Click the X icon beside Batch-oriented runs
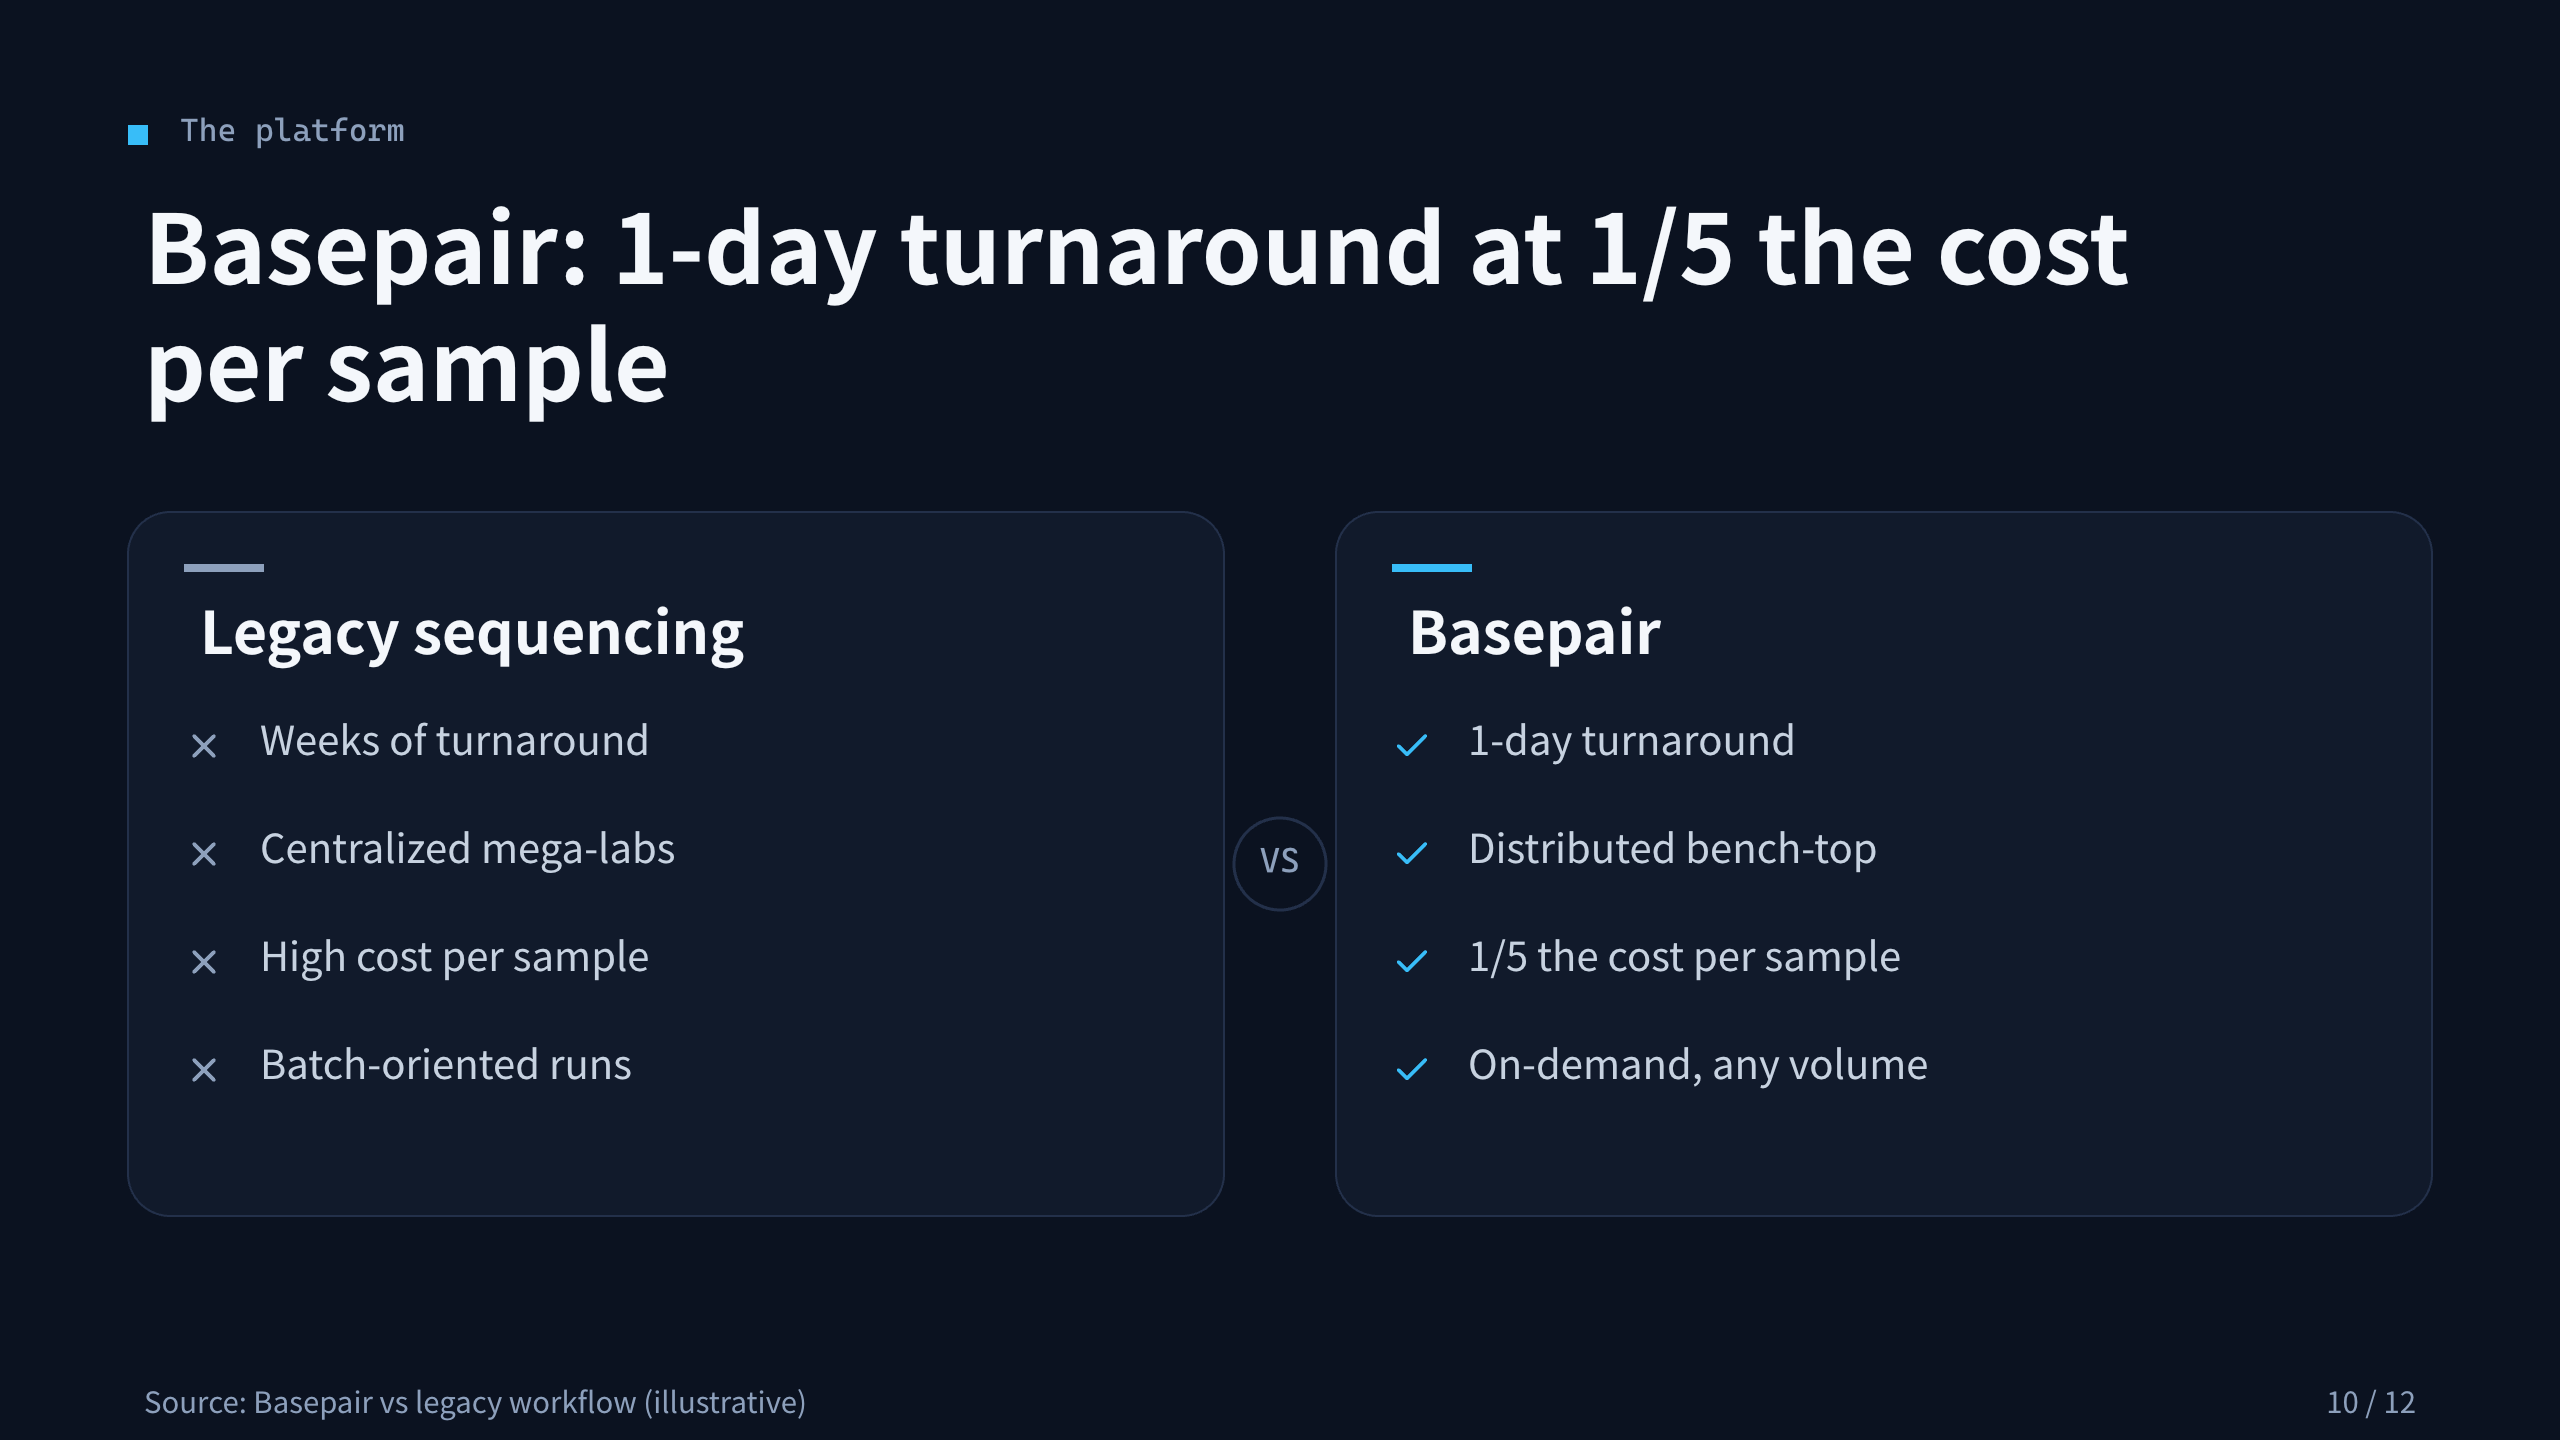The width and height of the screenshot is (2560, 1440). coord(204,1070)
